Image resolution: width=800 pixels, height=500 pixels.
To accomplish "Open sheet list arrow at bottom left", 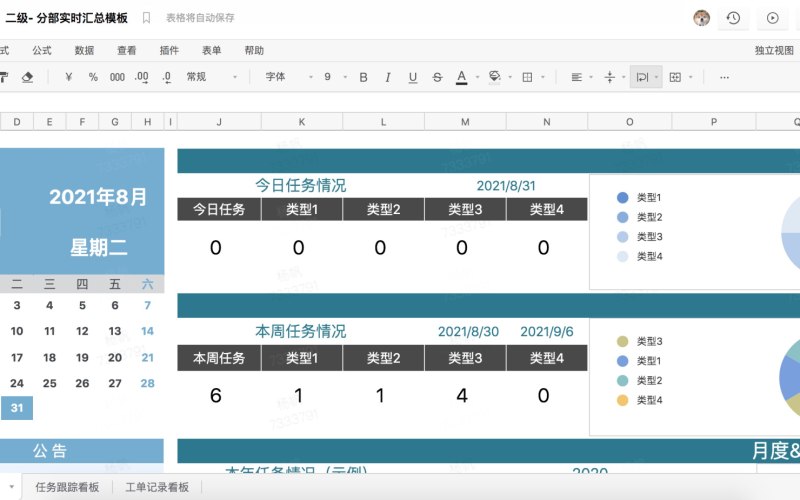I will (x=11, y=487).
